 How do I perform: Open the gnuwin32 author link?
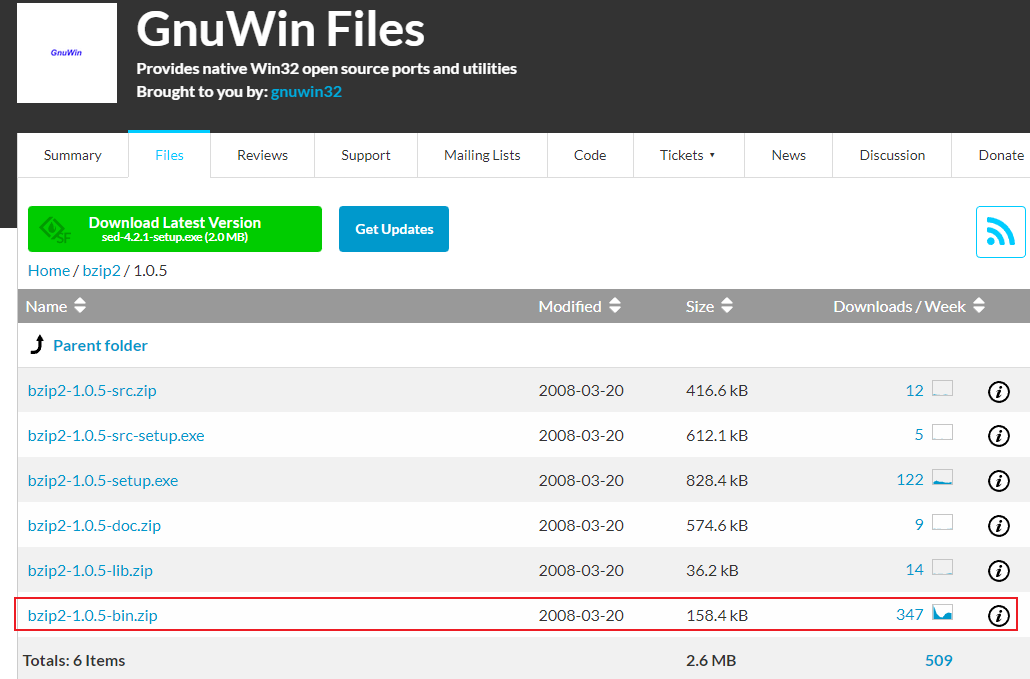(x=306, y=91)
